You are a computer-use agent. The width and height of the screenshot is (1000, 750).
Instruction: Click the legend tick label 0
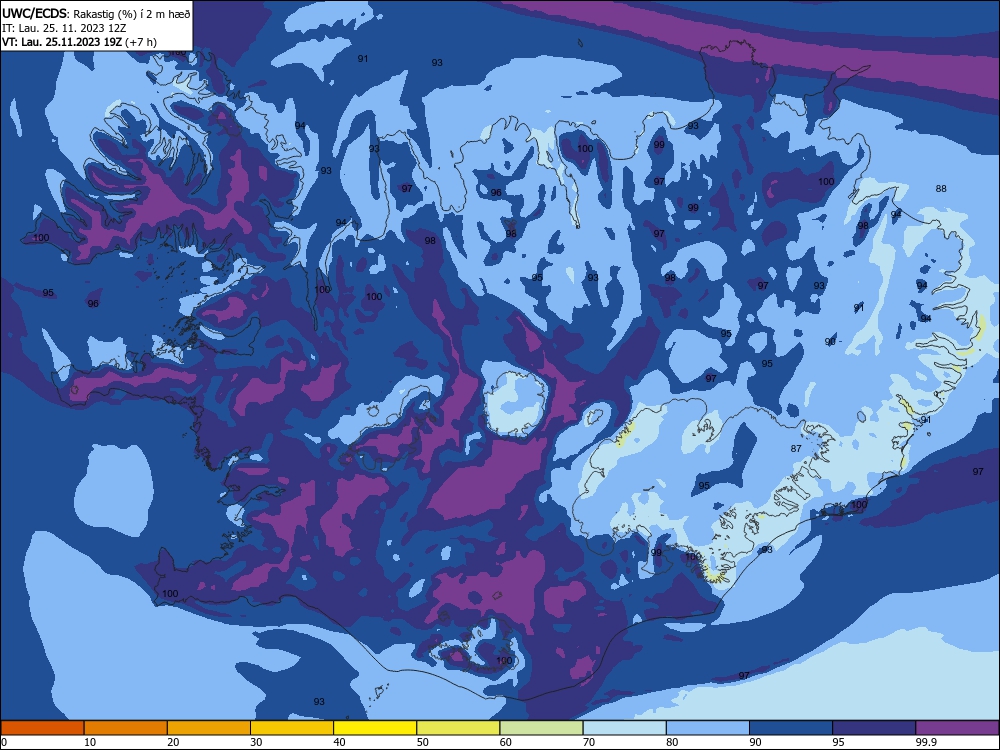4,742
